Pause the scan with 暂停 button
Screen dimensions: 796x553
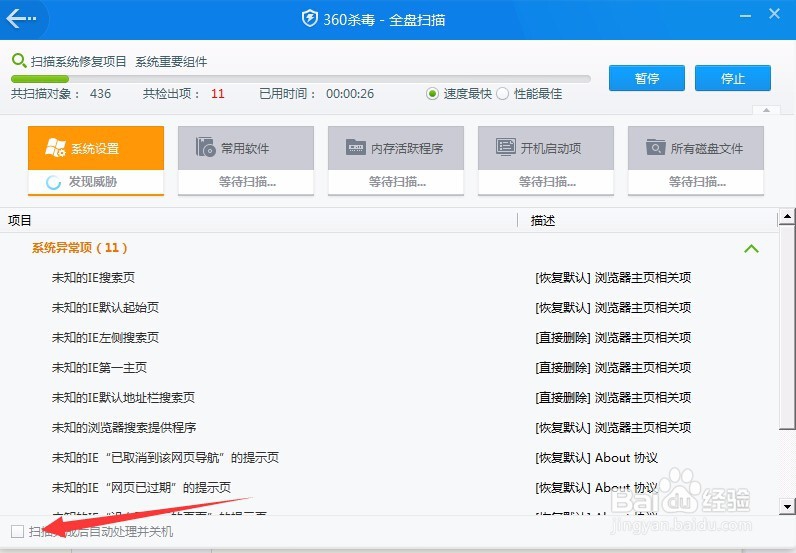pyautogui.click(x=647, y=78)
